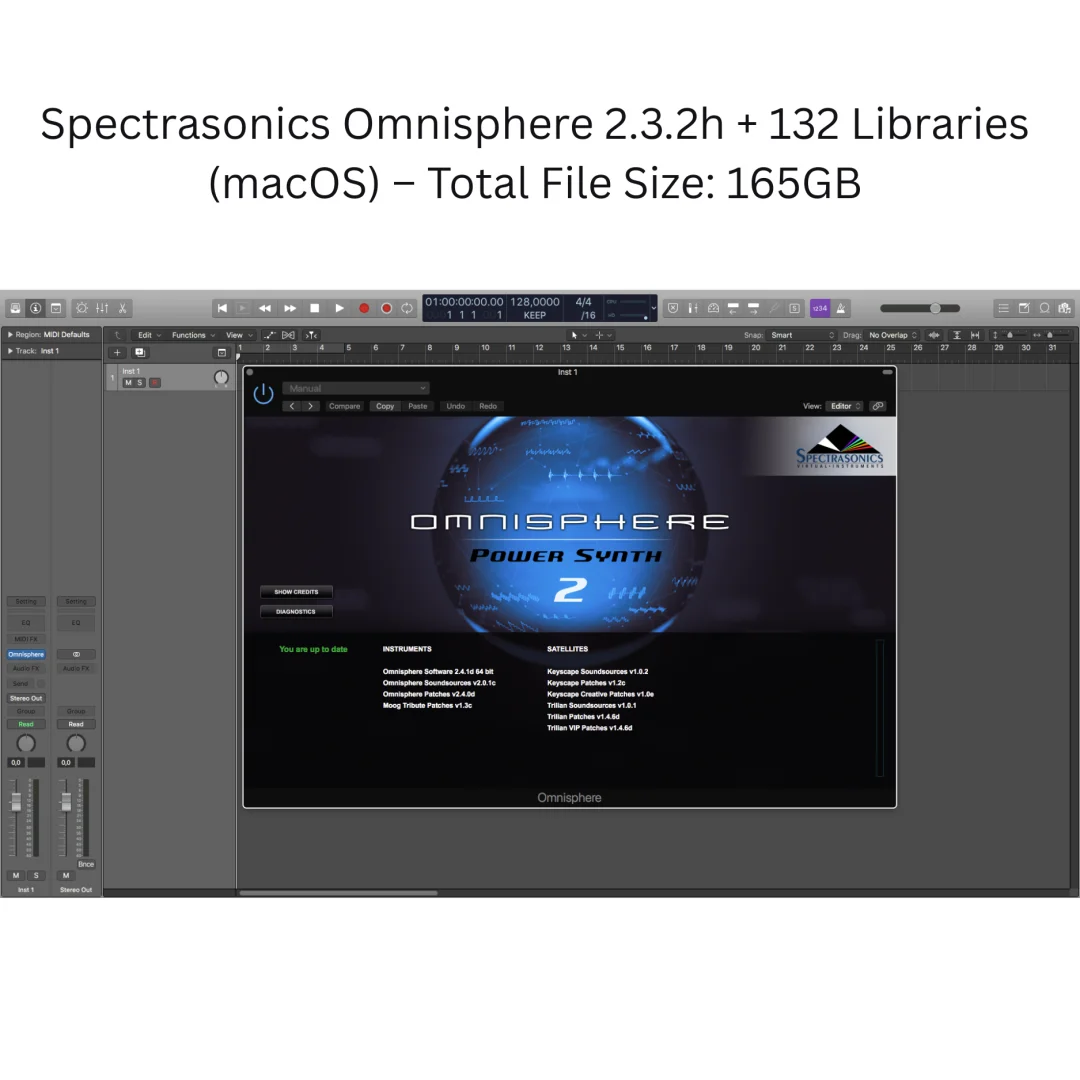Toggle the Cycle loop button

click(408, 308)
